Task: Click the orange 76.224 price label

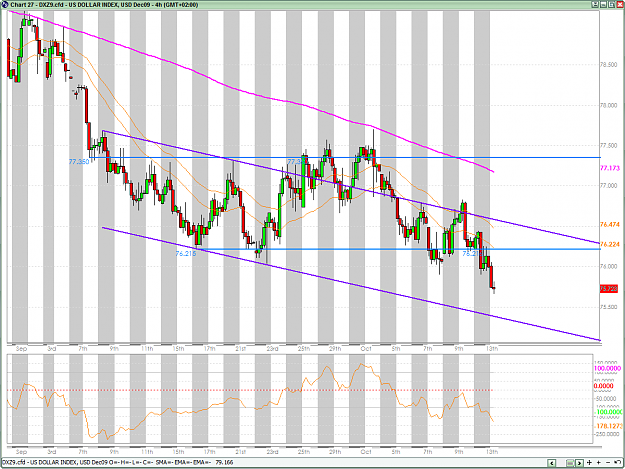Action: point(610,244)
